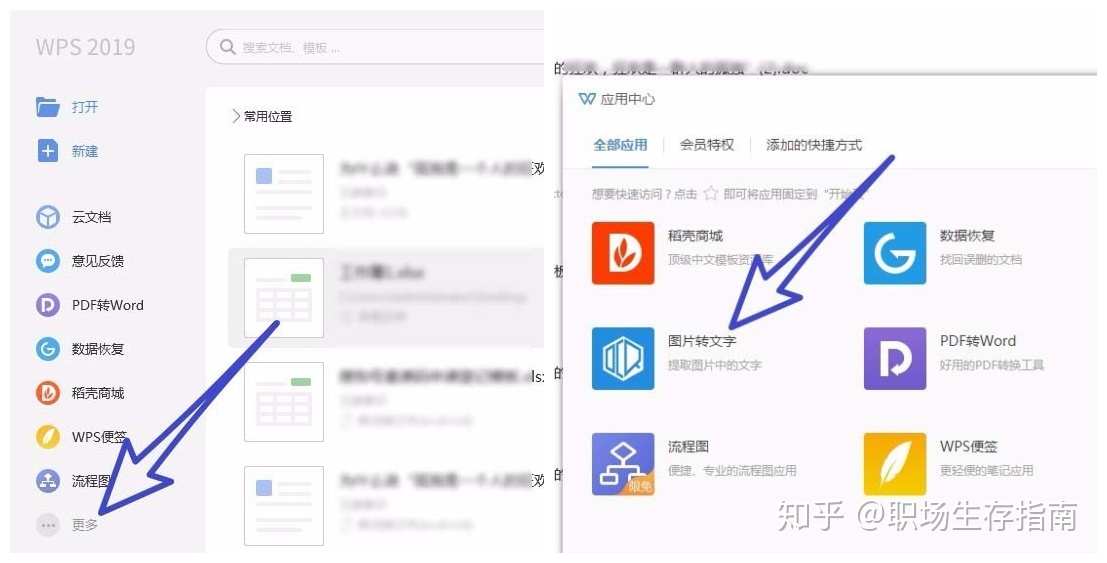Image resolution: width=1107 pixels, height=563 pixels.
Task: Open the 图片转文字 app icon
Action: pos(623,358)
